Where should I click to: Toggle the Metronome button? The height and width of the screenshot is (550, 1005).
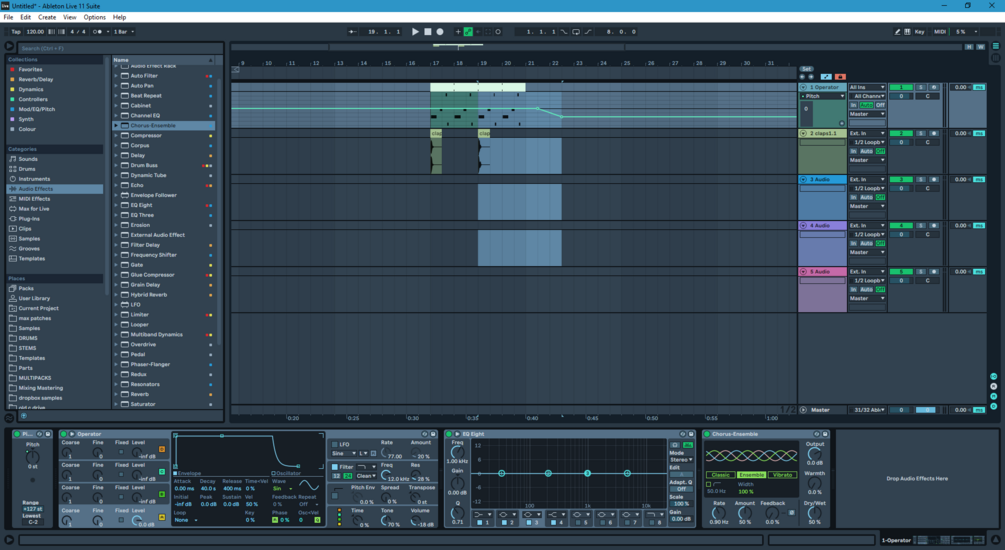[97, 31]
